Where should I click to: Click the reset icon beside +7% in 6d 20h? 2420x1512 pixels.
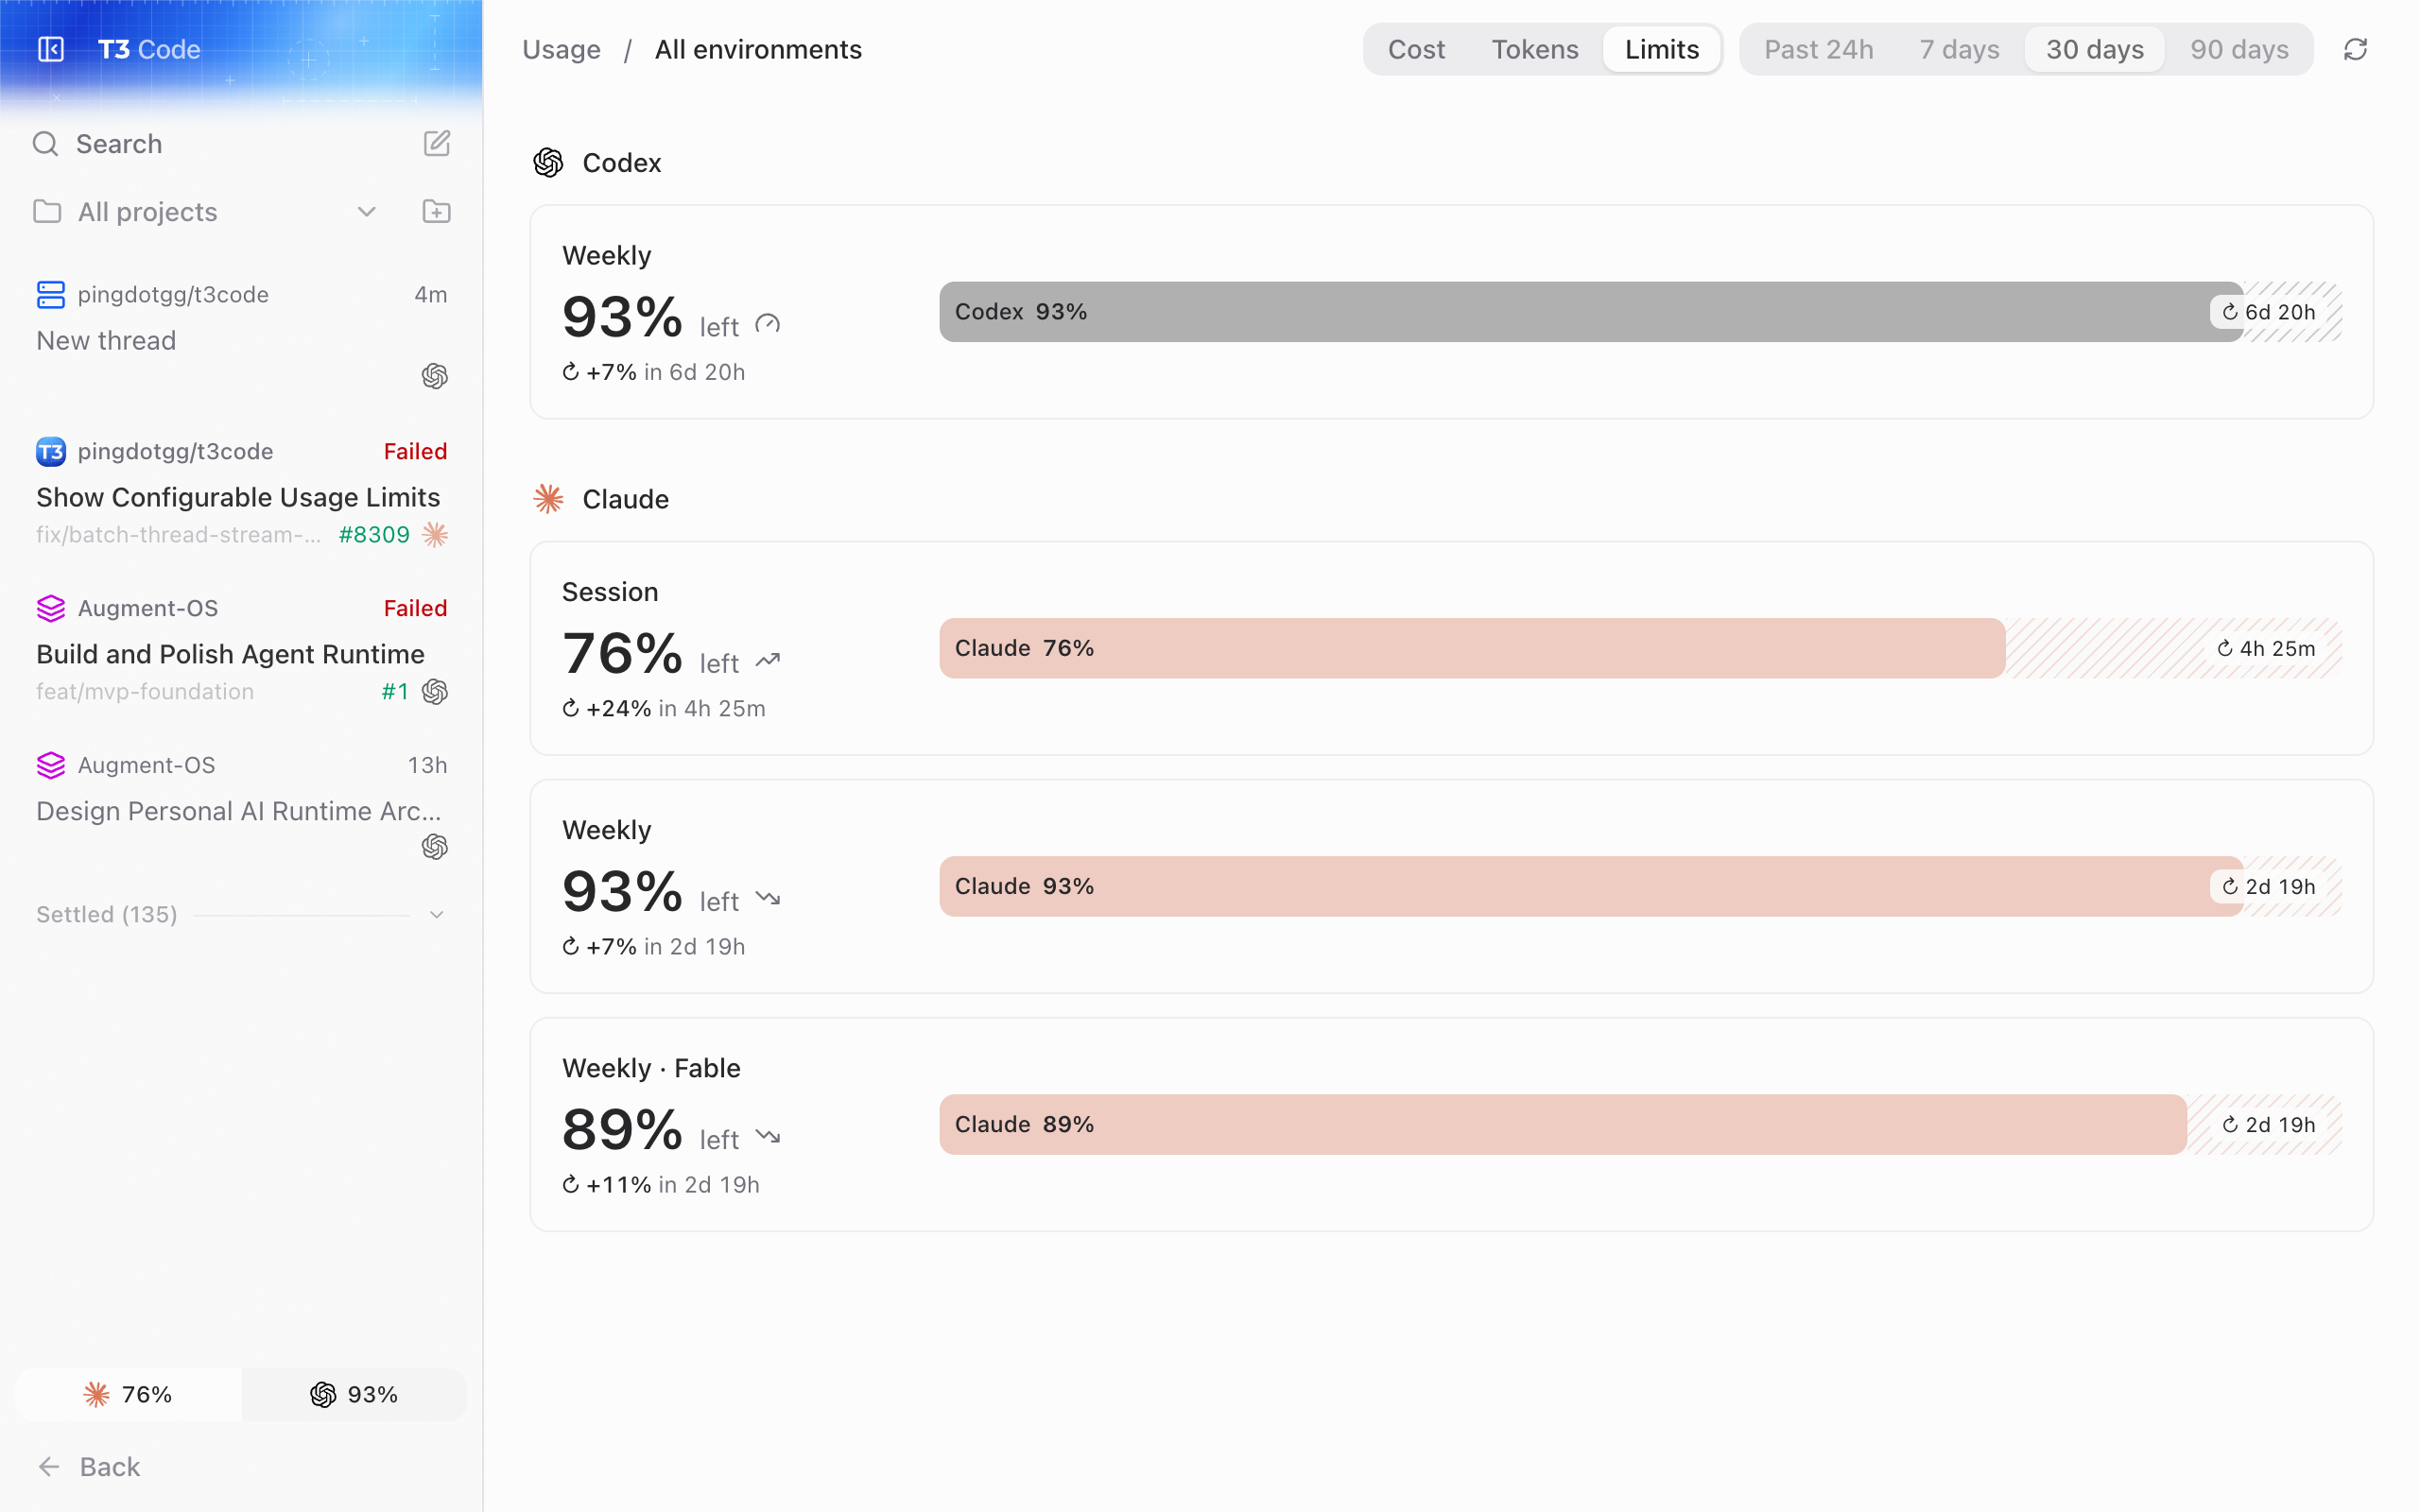coord(571,372)
